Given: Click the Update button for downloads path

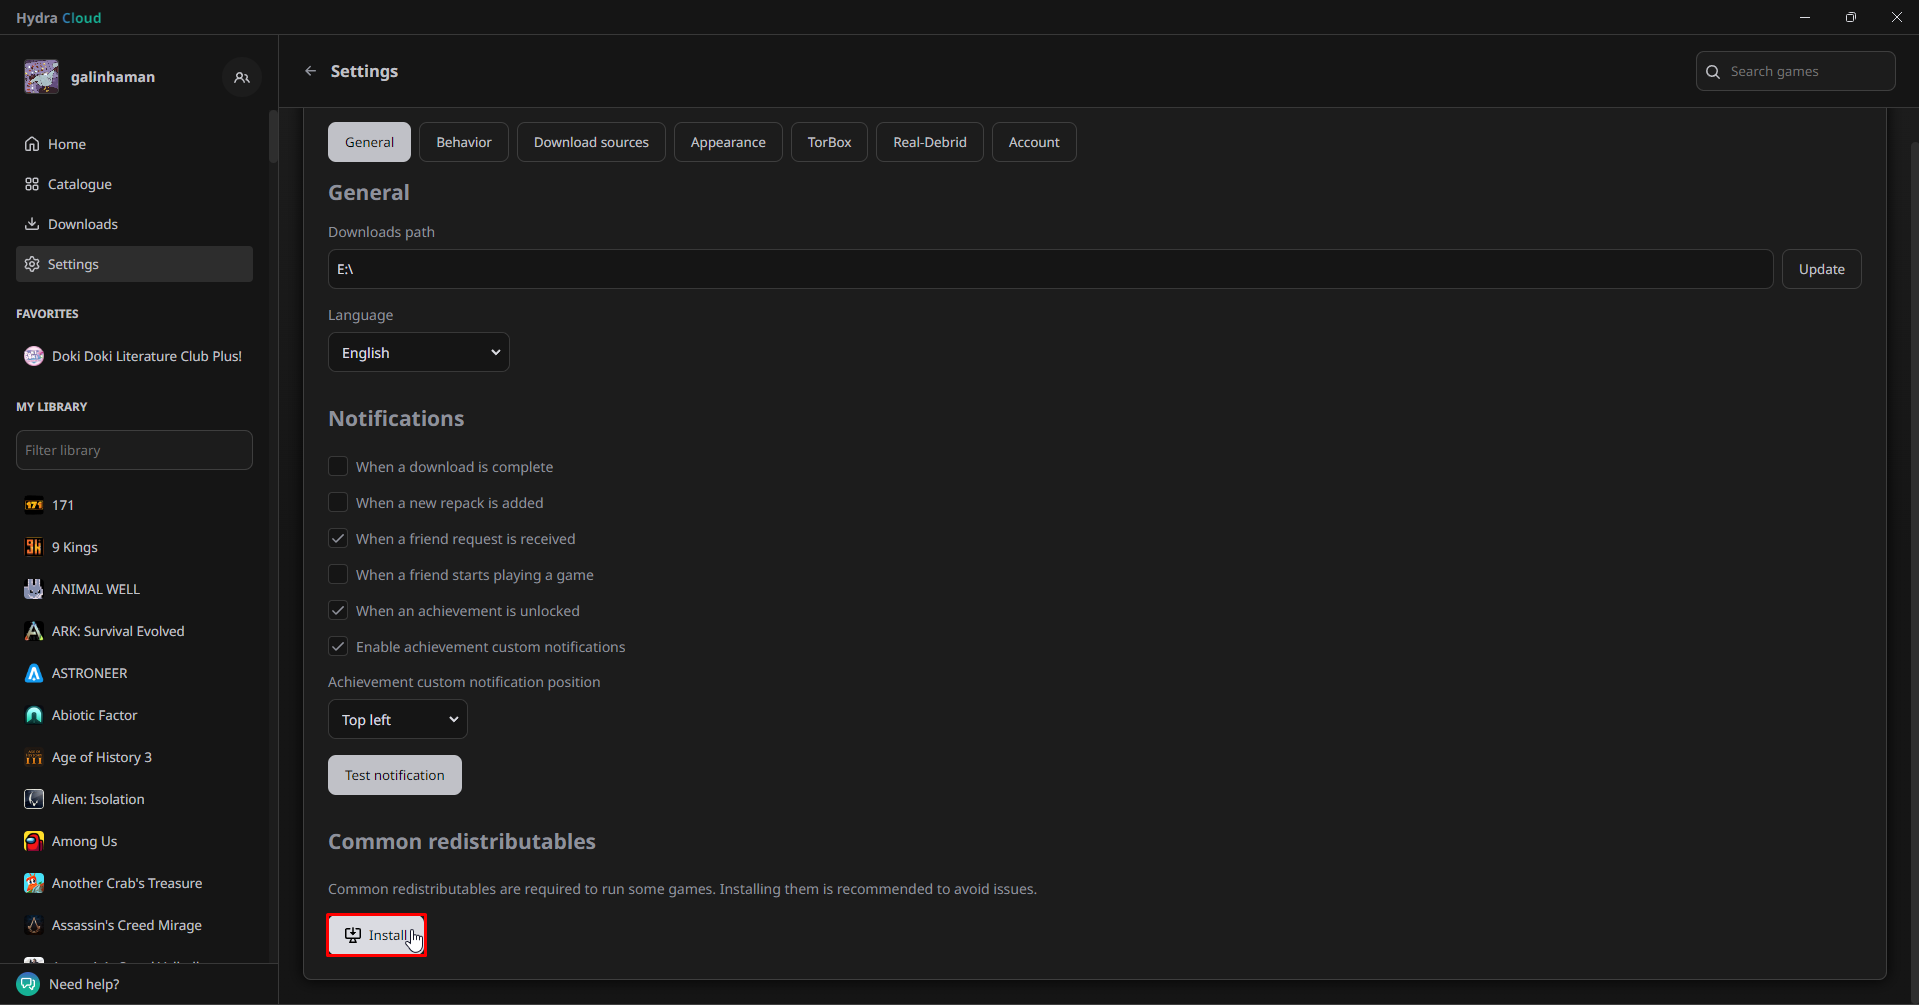Looking at the screenshot, I should 1820,269.
